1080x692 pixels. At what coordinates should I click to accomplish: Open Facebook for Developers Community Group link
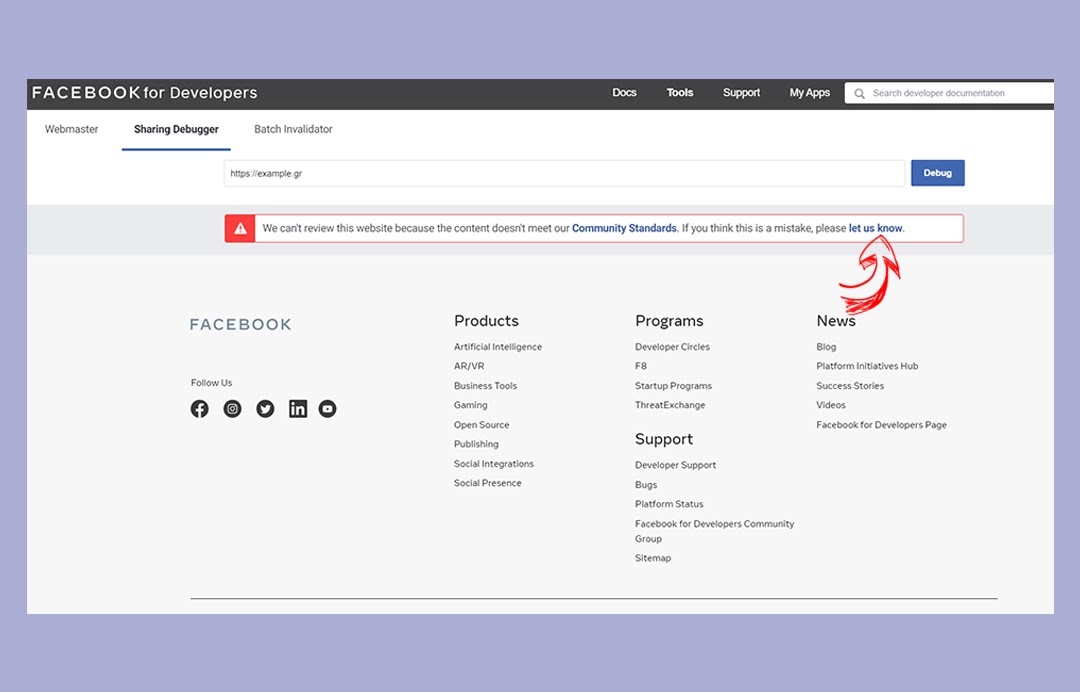coord(714,532)
